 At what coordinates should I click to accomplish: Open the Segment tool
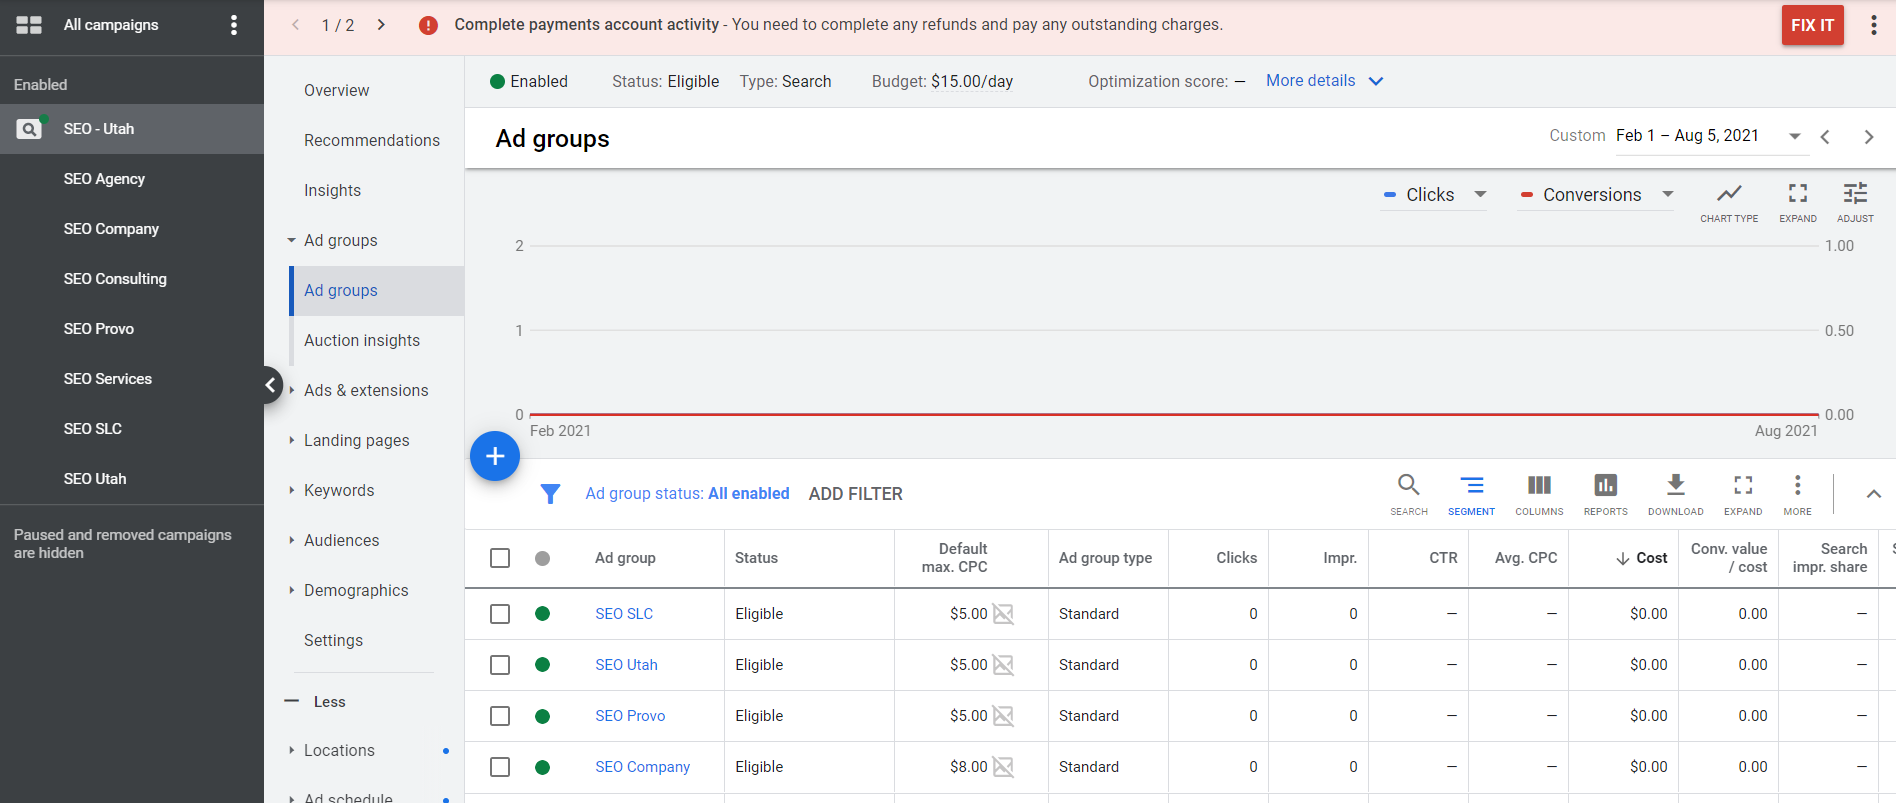coord(1471,494)
